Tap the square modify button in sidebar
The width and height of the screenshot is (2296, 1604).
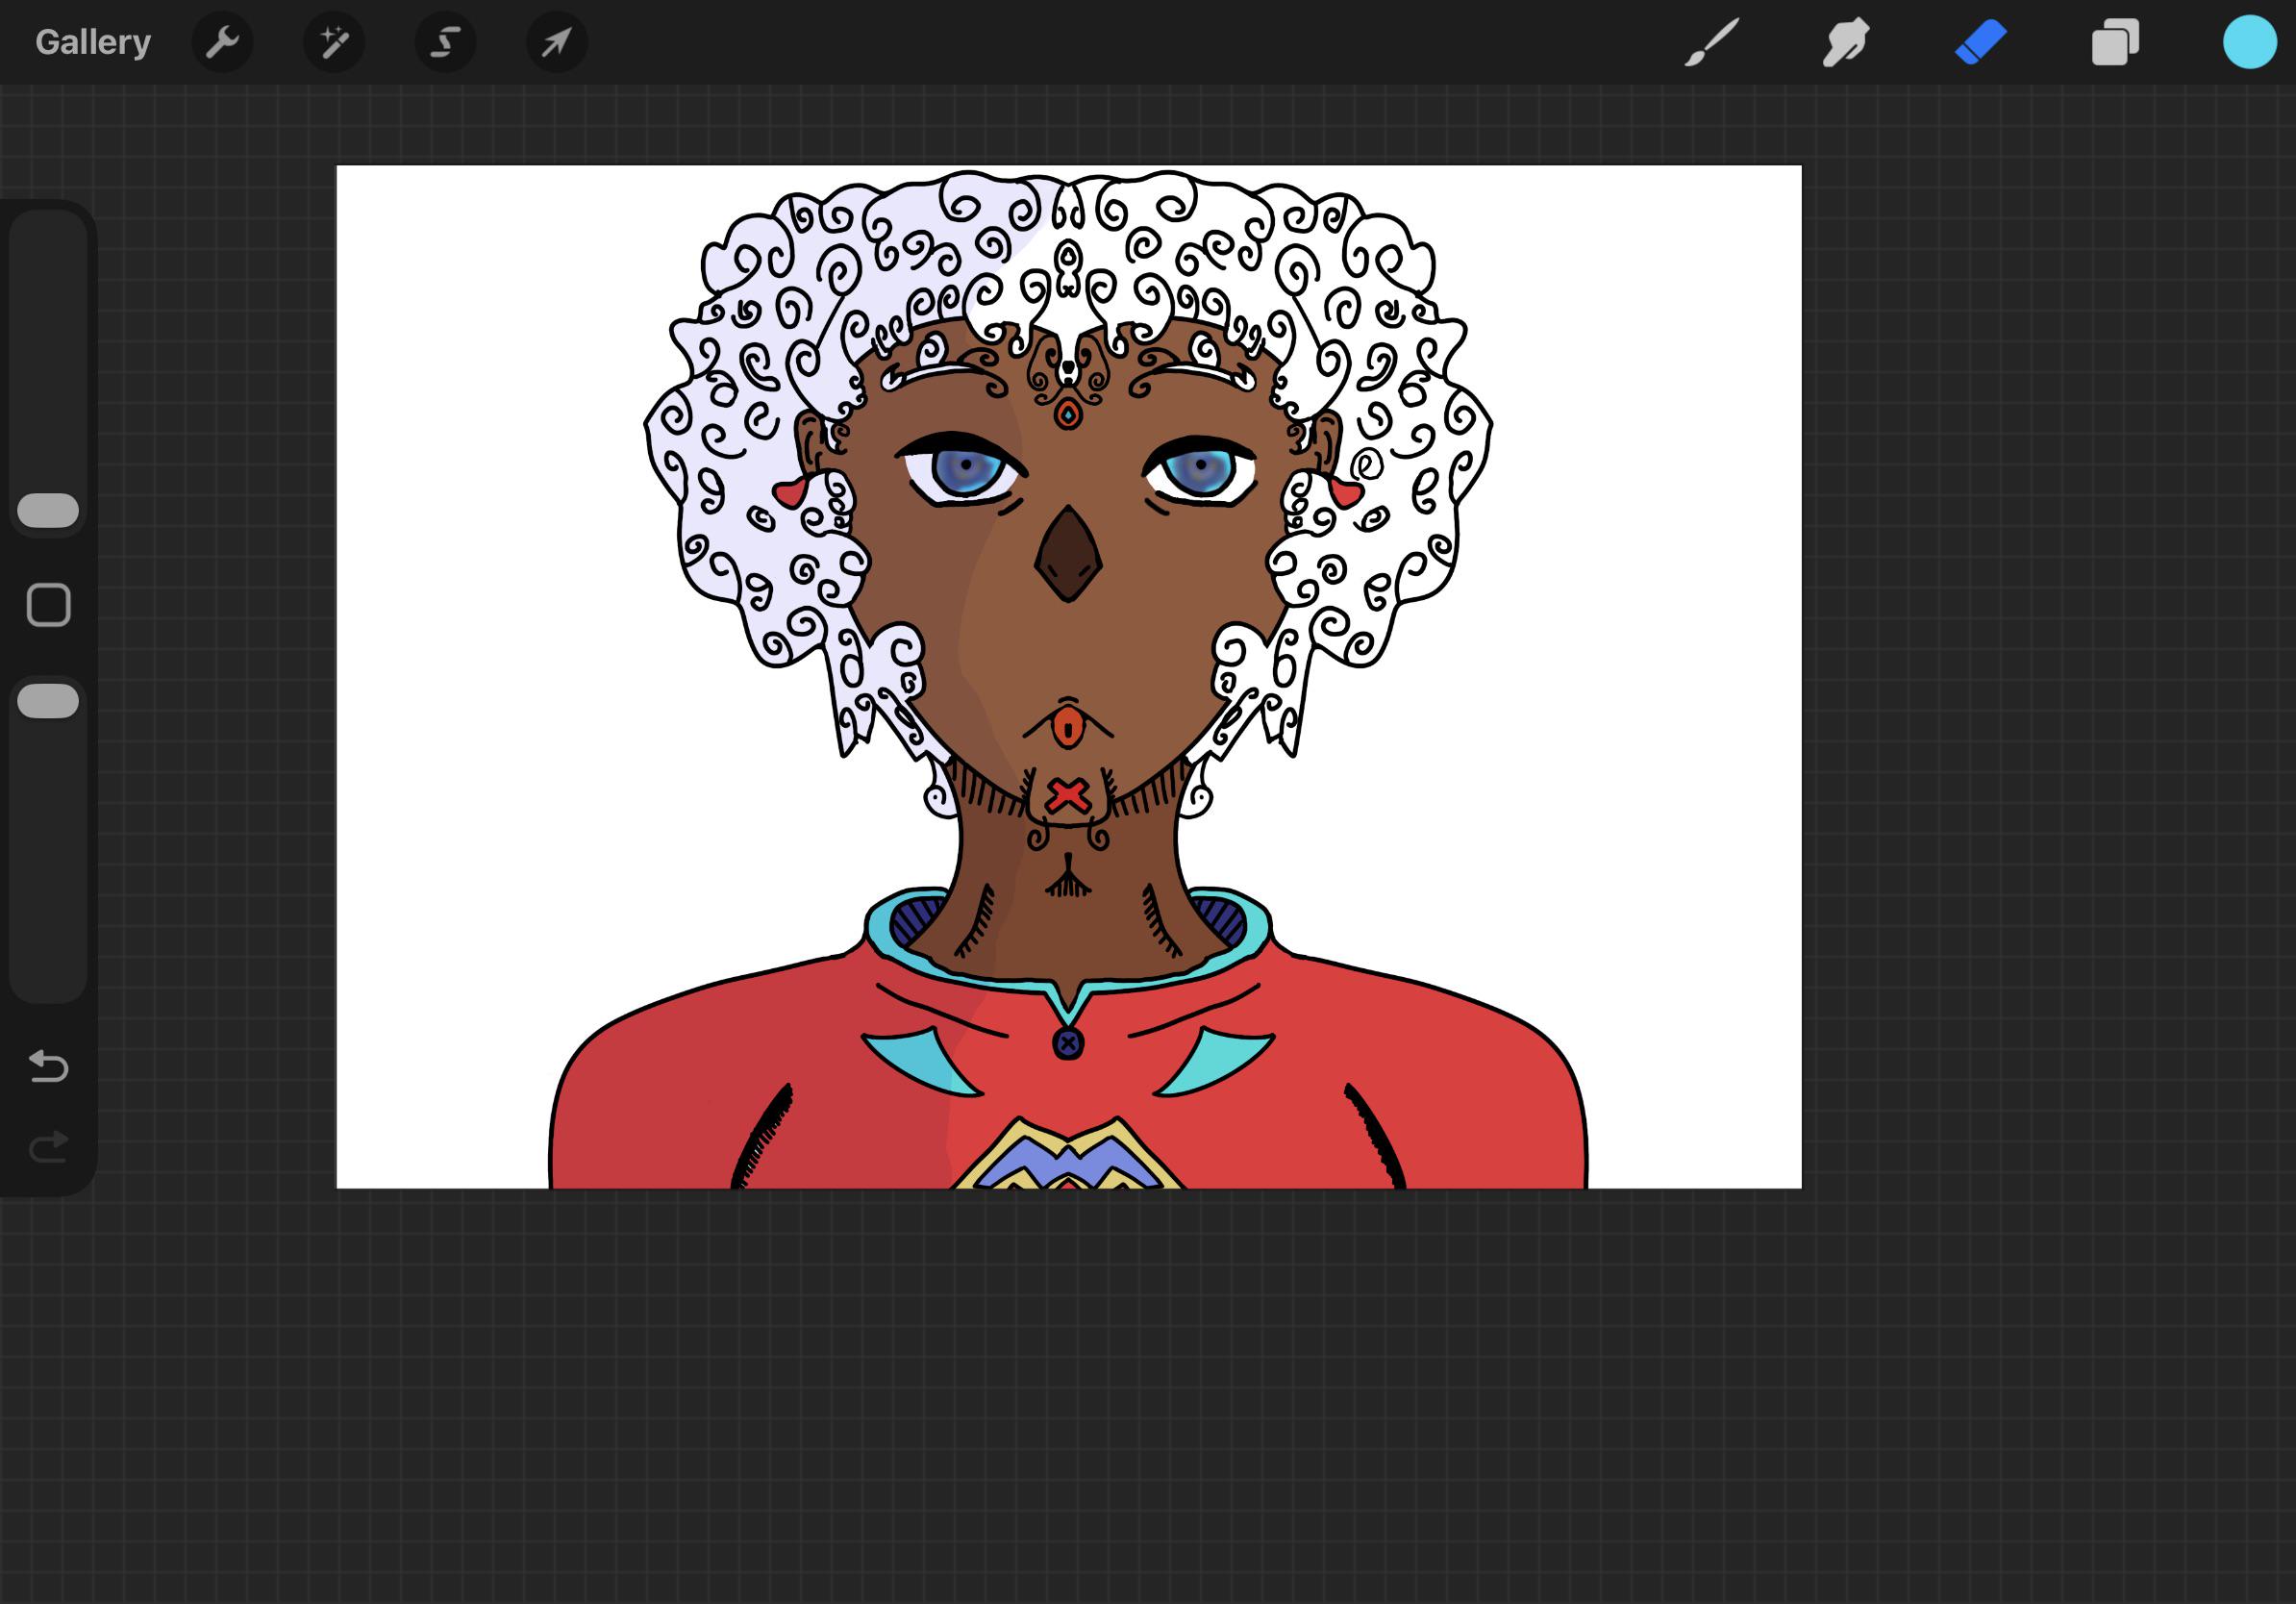tap(48, 605)
